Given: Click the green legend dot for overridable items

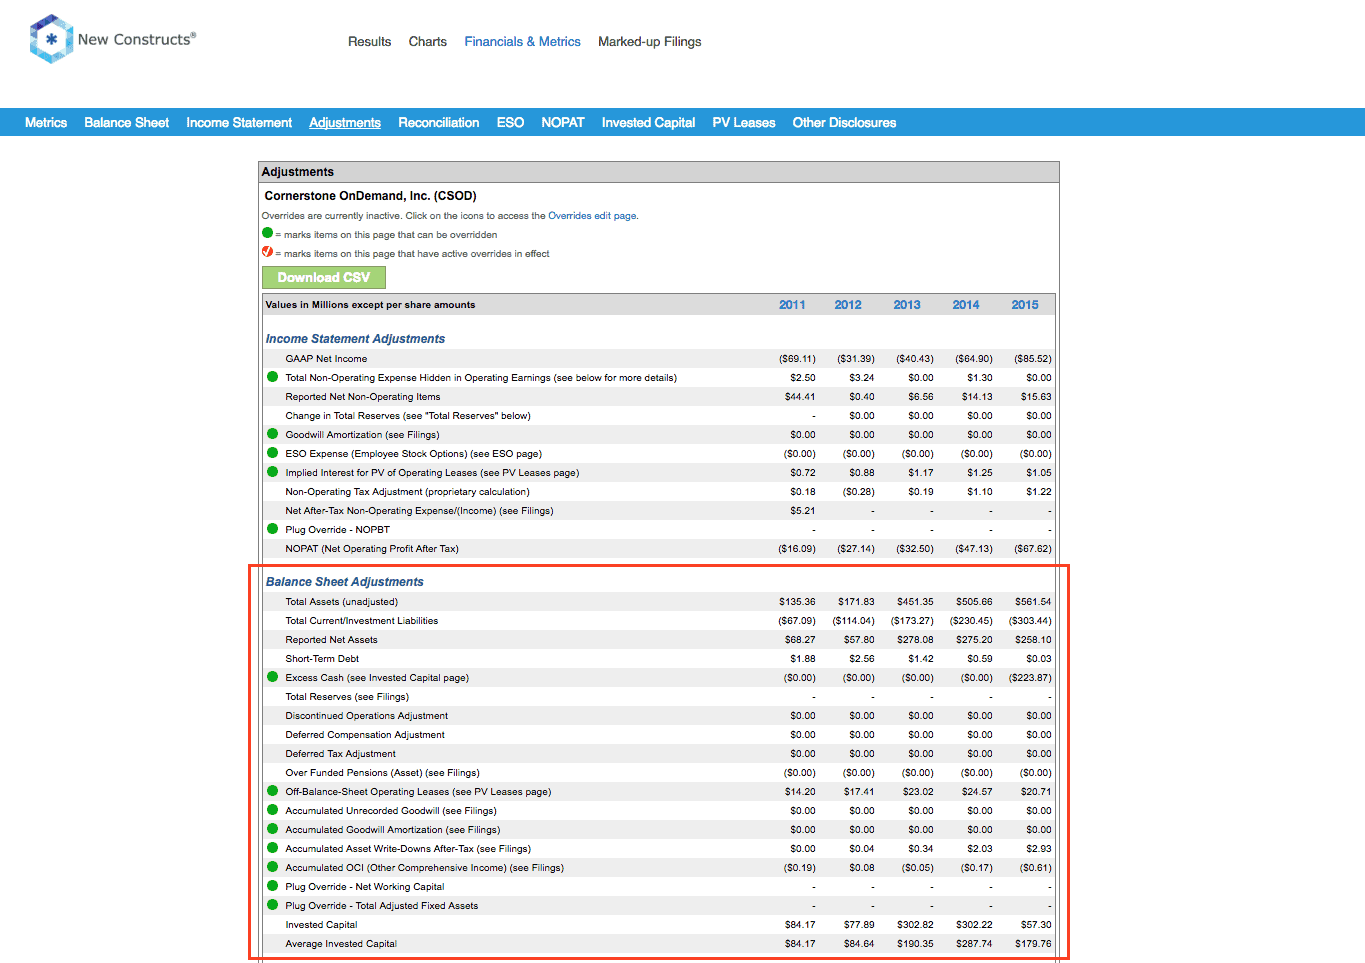Looking at the screenshot, I should [267, 233].
